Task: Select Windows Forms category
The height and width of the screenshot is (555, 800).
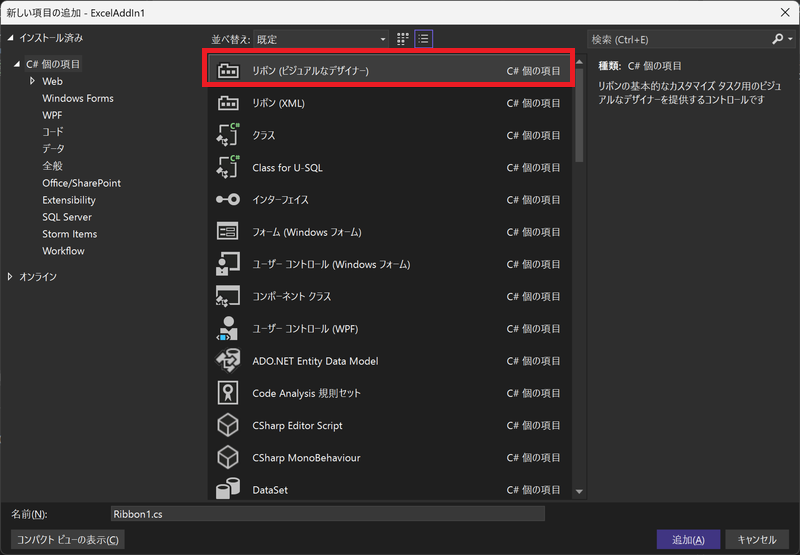Action: click(78, 98)
